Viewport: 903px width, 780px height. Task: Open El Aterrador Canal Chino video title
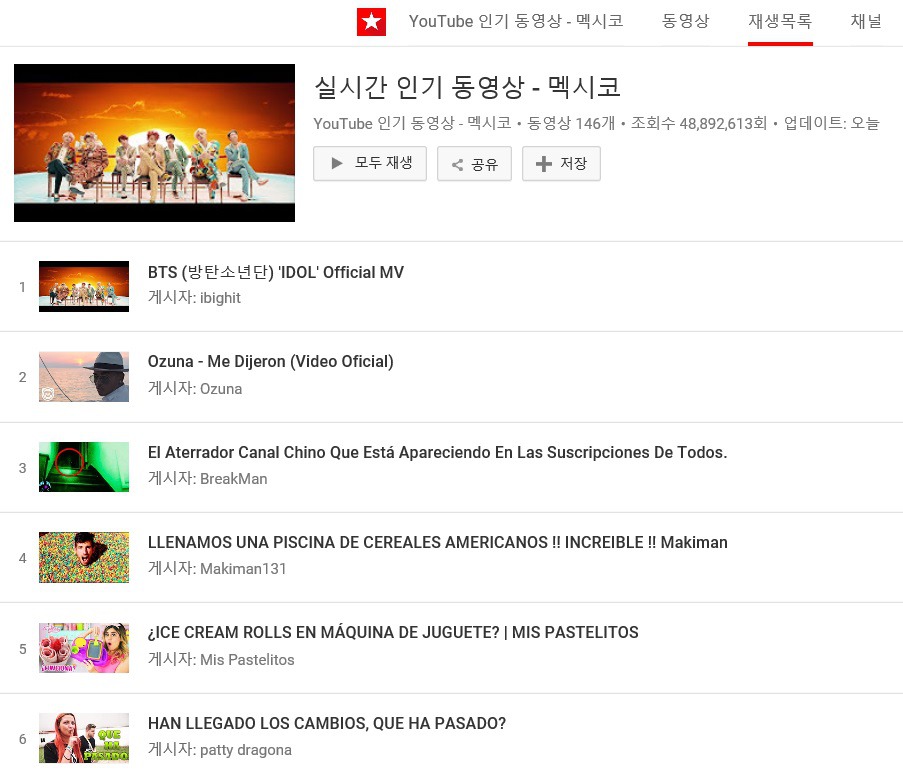coord(437,452)
